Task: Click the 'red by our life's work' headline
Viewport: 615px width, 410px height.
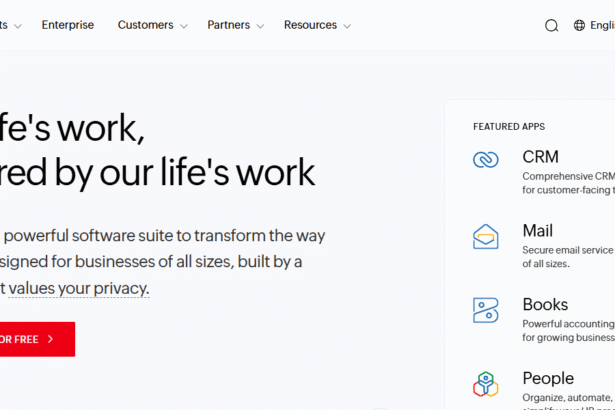Action: [157, 173]
